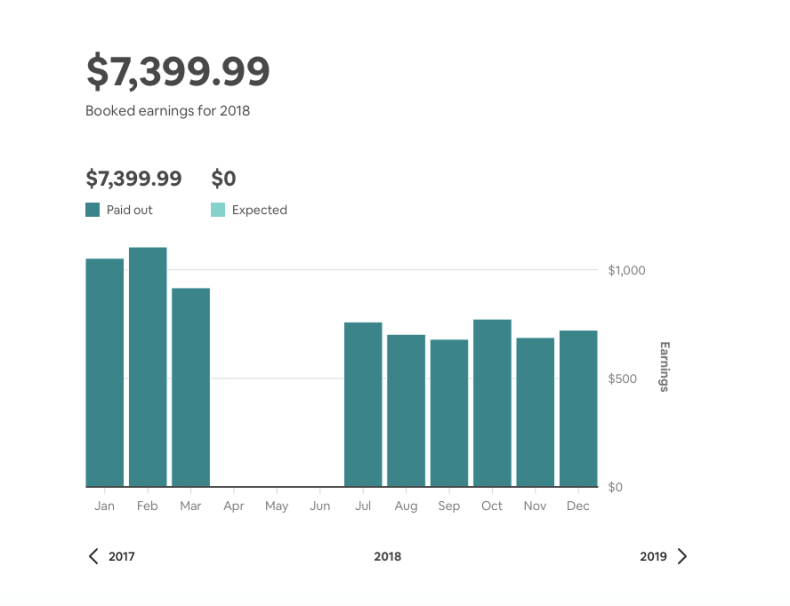This screenshot has height=606, width=790.
Task: Select the March earnings bar
Action: pyautogui.click(x=191, y=387)
